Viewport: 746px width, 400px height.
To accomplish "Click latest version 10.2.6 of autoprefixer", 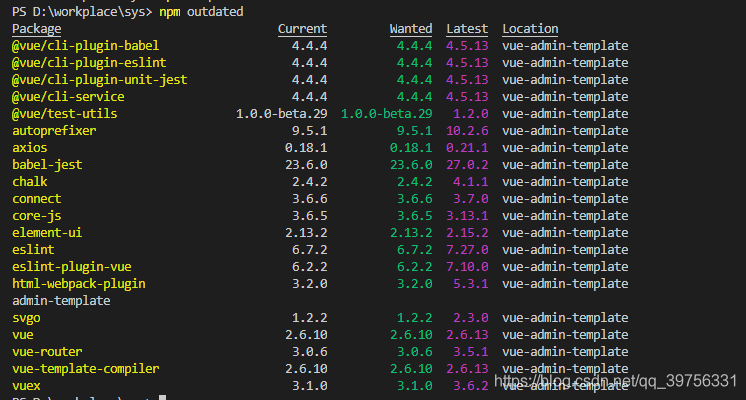I will pos(467,131).
